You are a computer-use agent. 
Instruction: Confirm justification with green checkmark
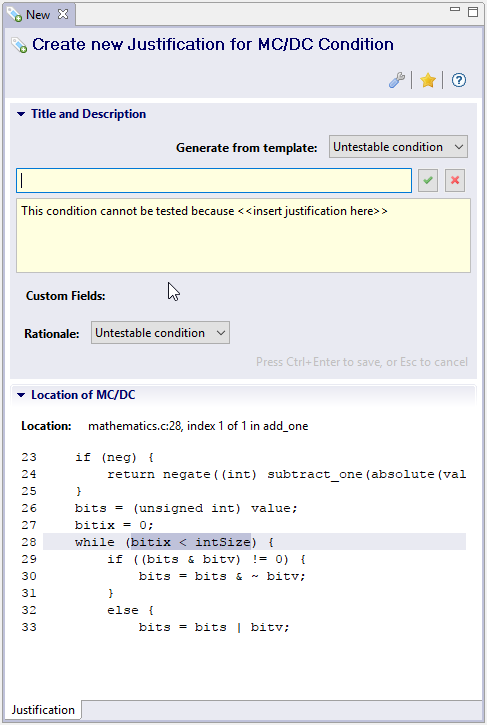coord(428,180)
